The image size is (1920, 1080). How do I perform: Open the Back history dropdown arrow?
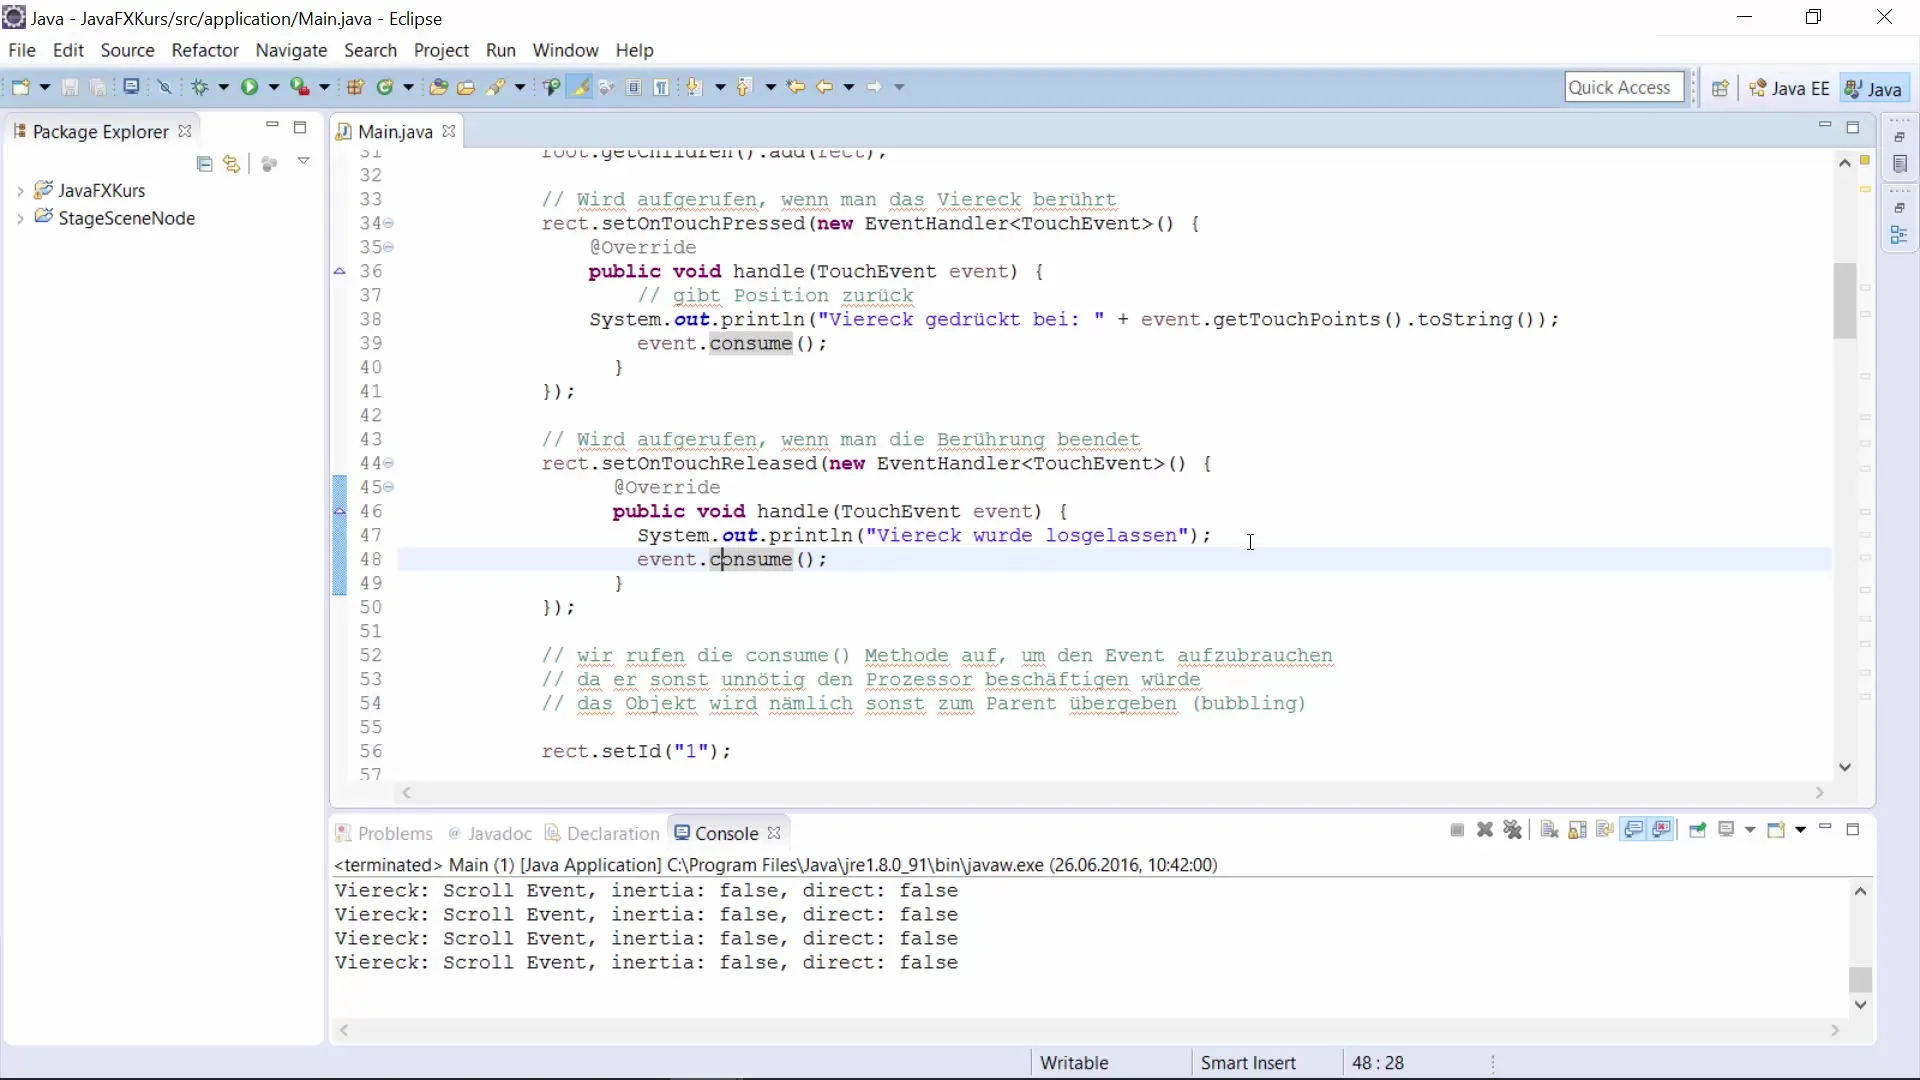(849, 87)
